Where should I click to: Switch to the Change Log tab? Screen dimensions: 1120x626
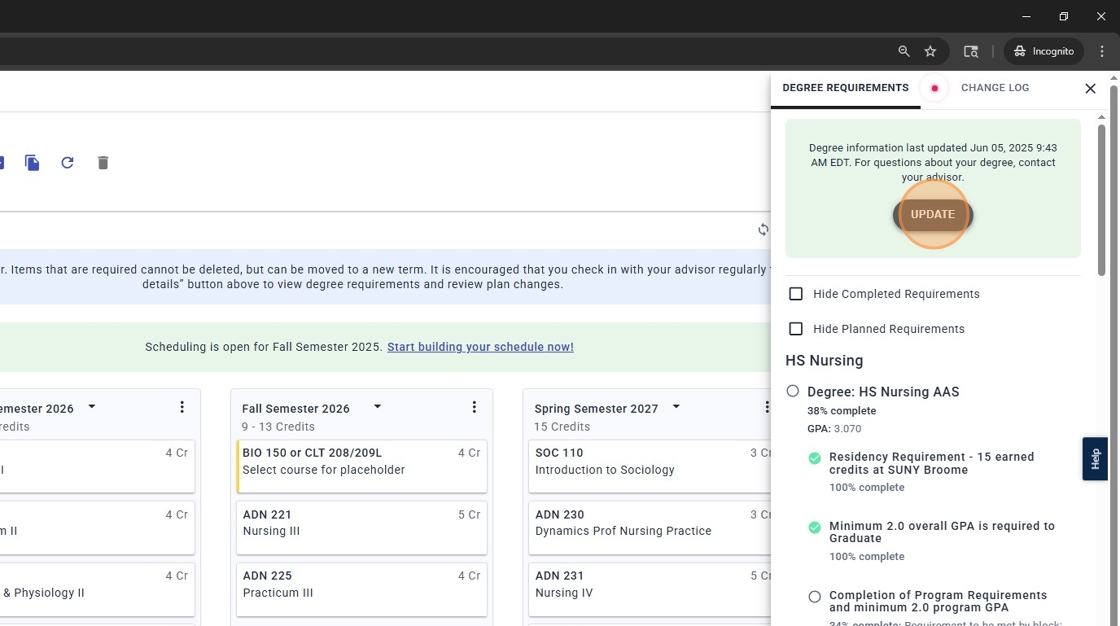pyautogui.click(x=995, y=88)
